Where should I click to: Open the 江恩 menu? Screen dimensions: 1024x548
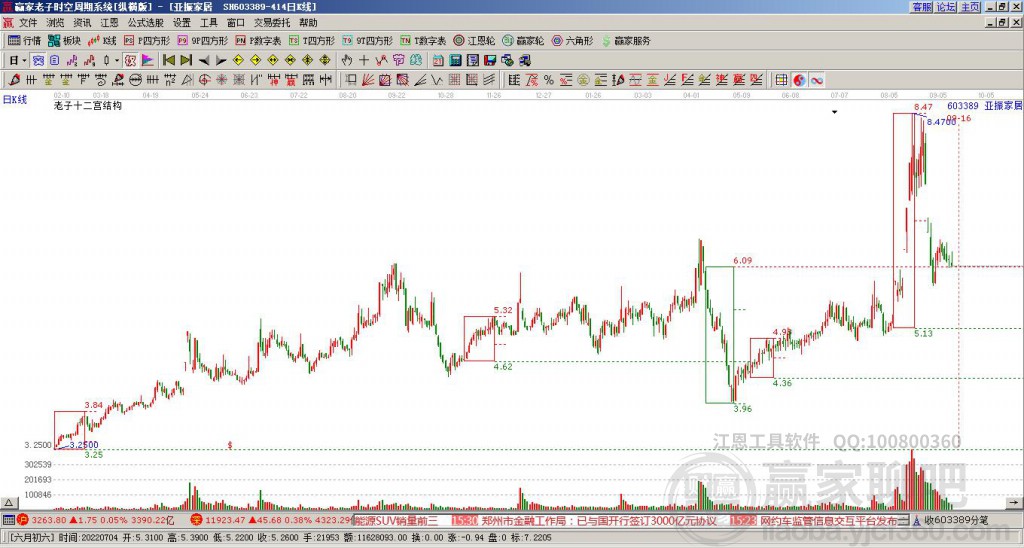tap(109, 23)
